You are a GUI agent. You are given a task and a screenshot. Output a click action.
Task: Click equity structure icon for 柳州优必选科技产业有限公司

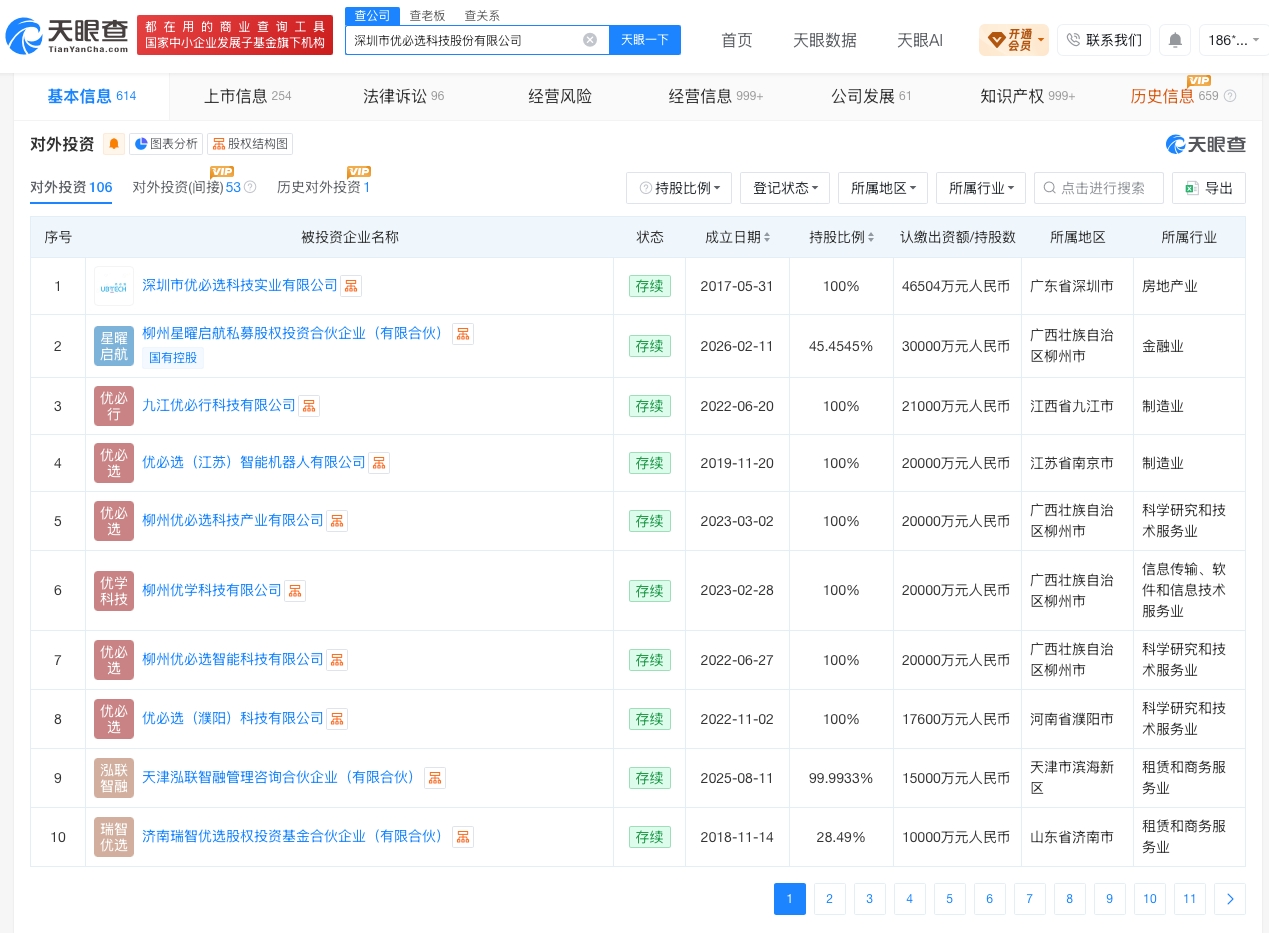[x=337, y=521]
